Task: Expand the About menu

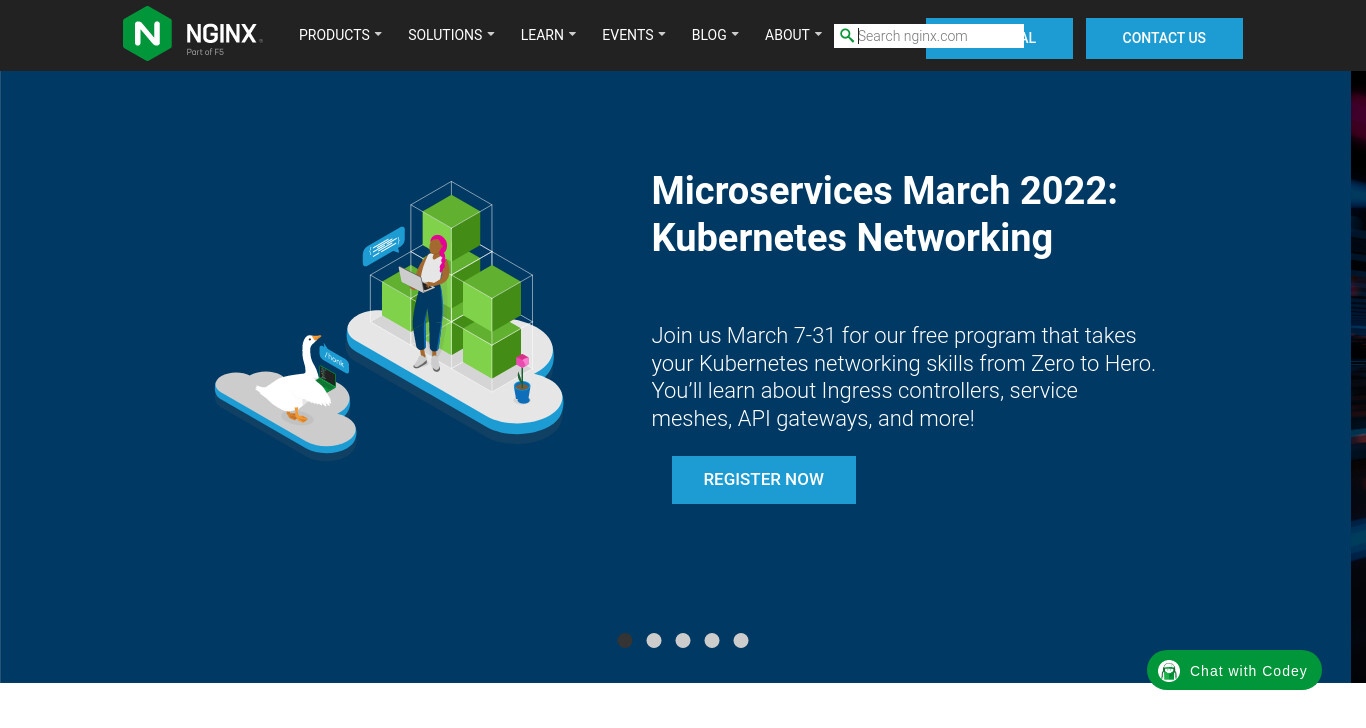Action: pyautogui.click(x=793, y=35)
